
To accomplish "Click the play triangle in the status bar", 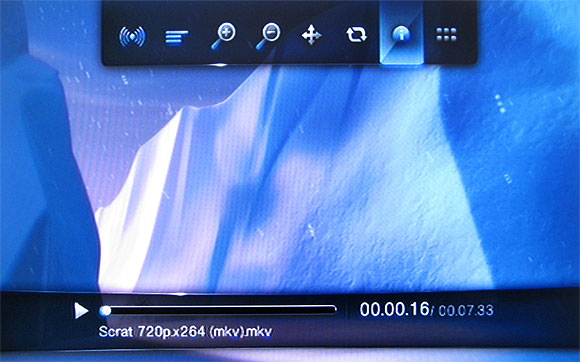I will click(81, 311).
